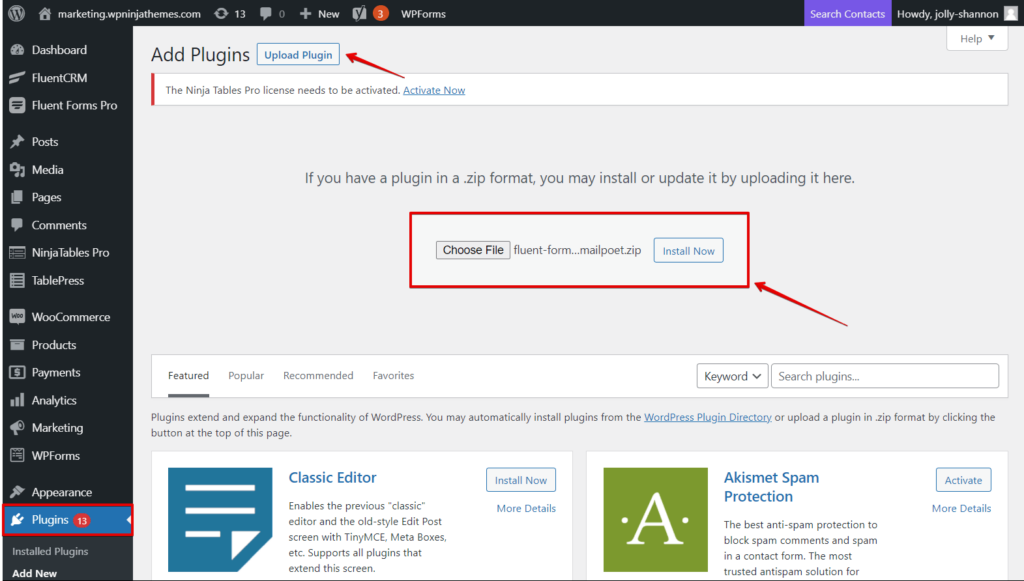Click the Plugins plug icon in sidebar
Viewport: 1024px width, 581px height.
pyautogui.click(x=18, y=520)
